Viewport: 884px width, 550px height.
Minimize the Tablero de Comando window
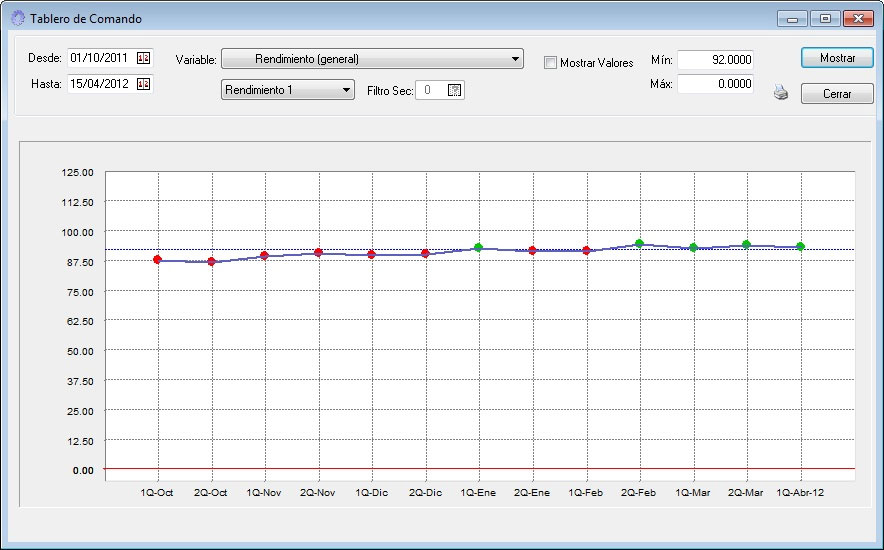coord(793,18)
